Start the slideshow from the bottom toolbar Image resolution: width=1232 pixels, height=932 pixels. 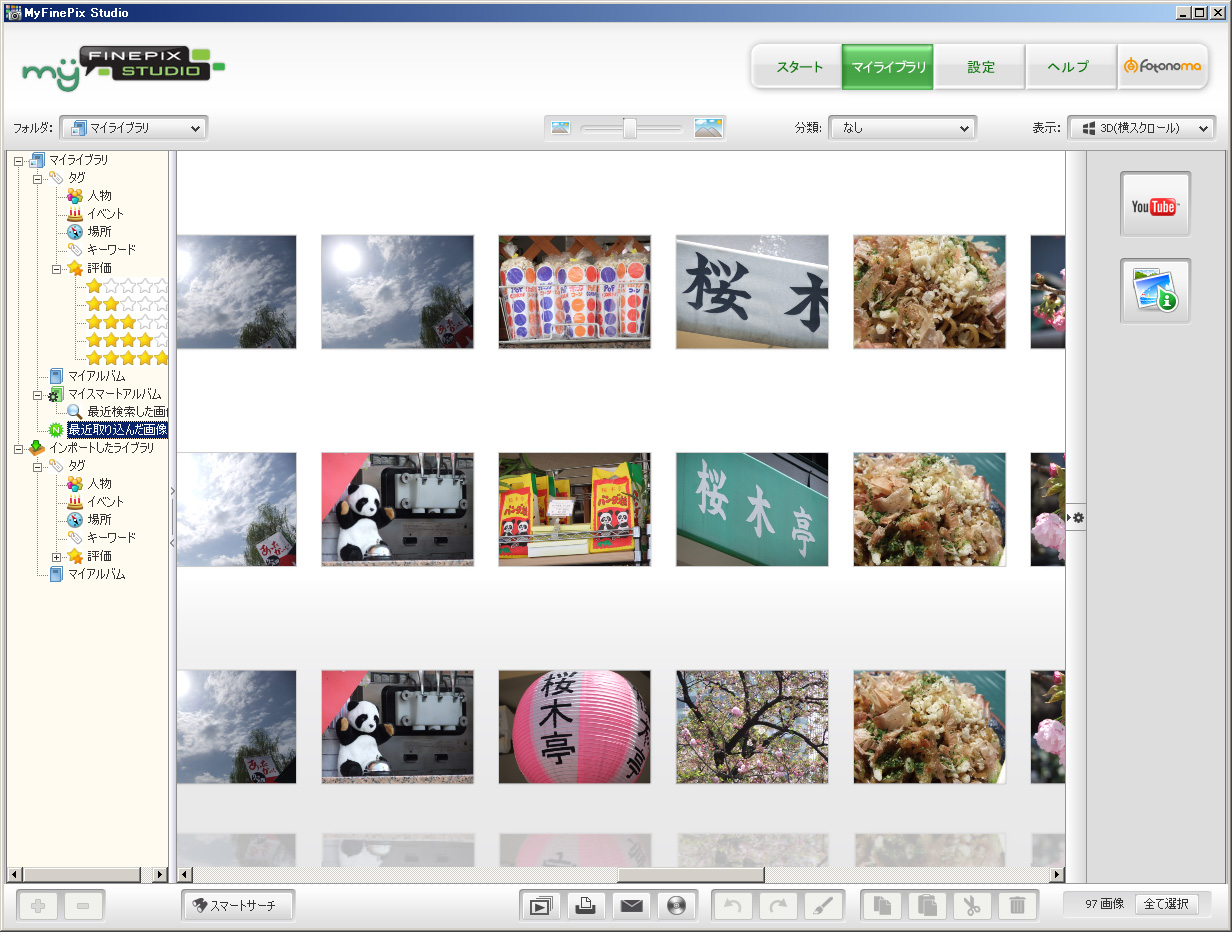(541, 906)
